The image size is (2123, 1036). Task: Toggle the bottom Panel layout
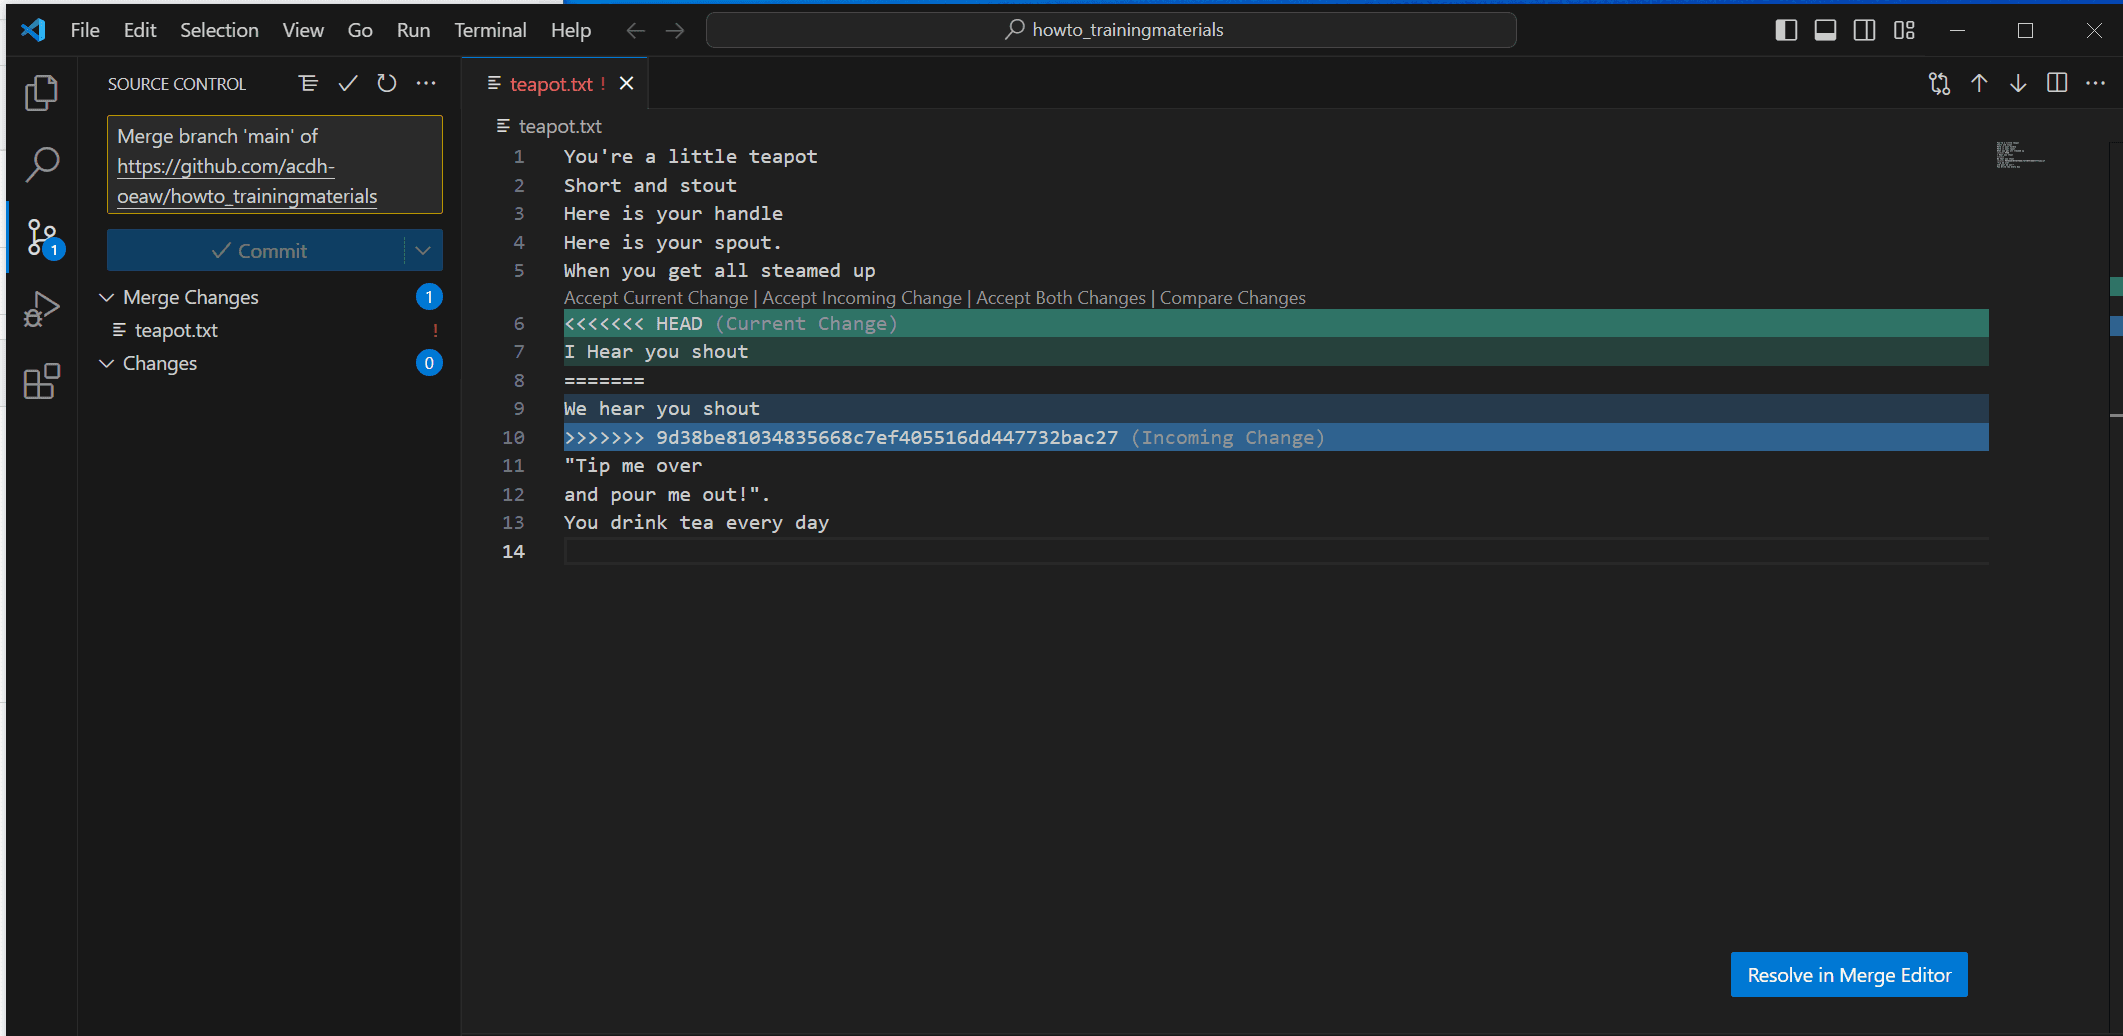pos(1825,30)
